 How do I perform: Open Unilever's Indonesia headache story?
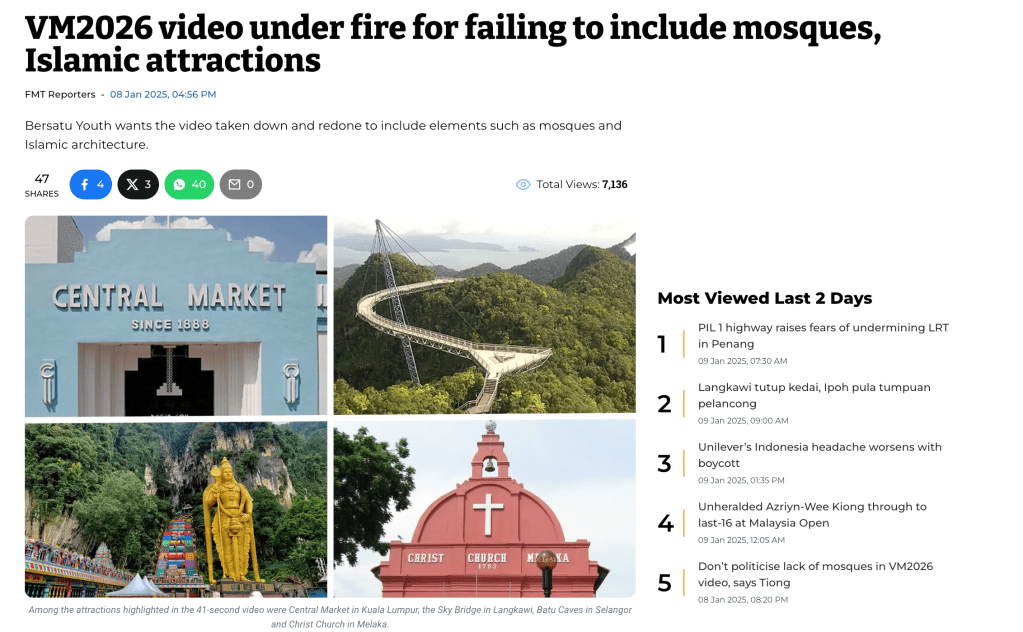(820, 455)
